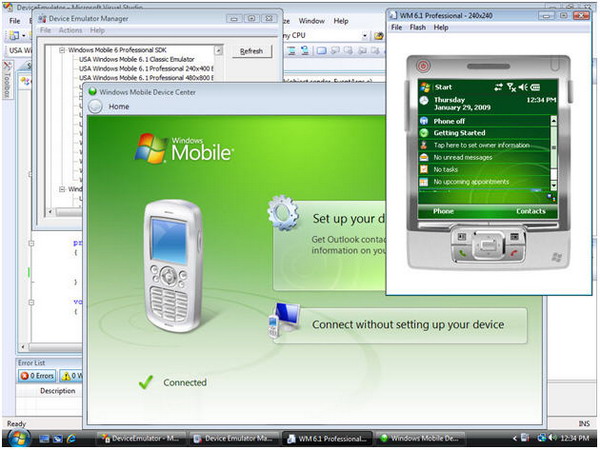The image size is (600, 450).
Task: Switch to DeviceEmulator Visual Studio taskbar button
Action: tap(141, 439)
